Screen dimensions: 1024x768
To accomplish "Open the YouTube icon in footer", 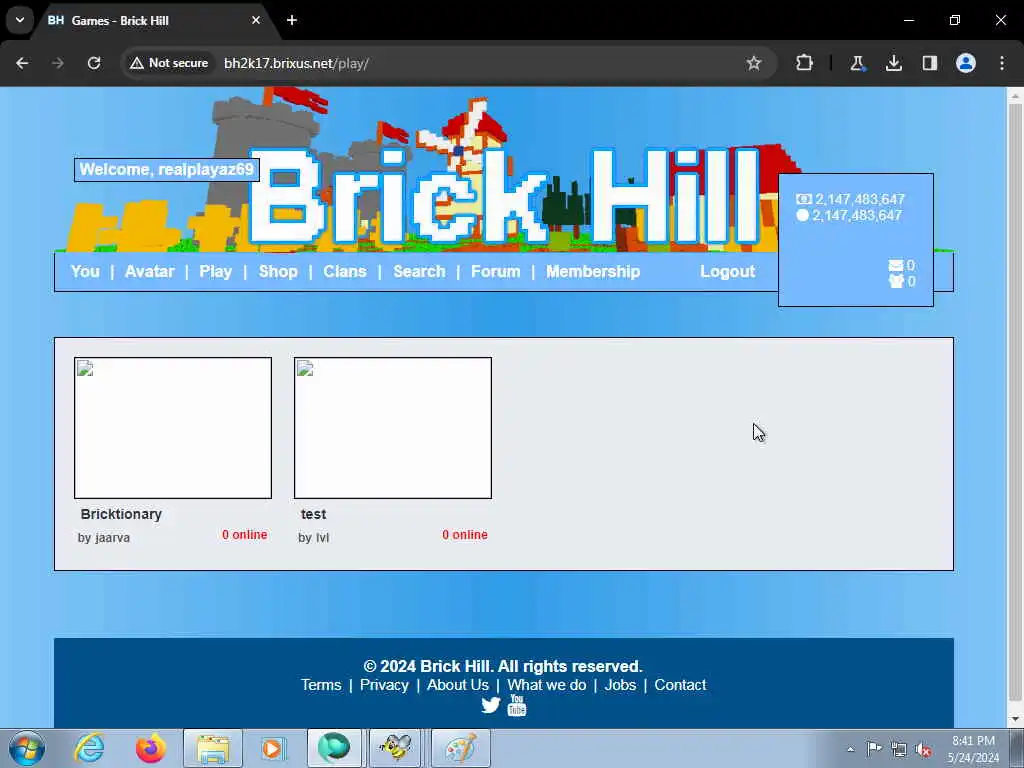I will tap(517, 705).
